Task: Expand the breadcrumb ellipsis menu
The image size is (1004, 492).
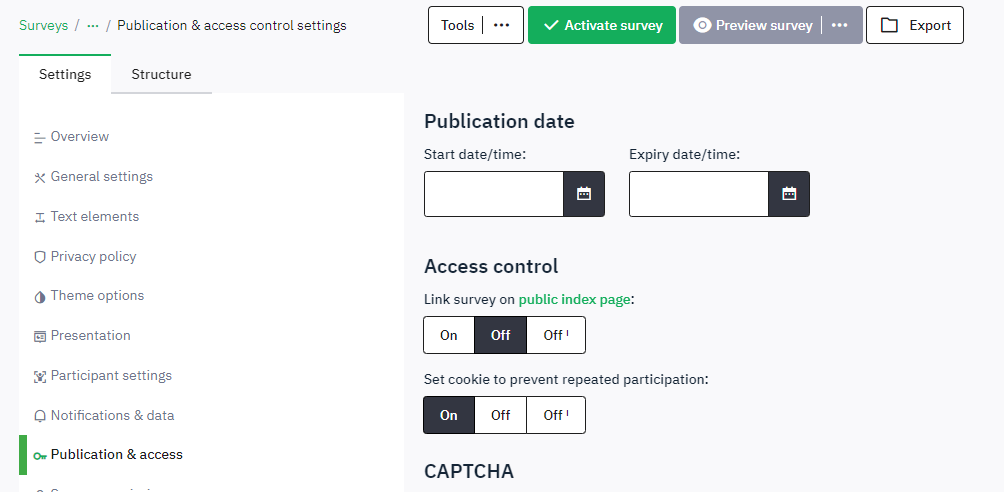Action: [93, 25]
